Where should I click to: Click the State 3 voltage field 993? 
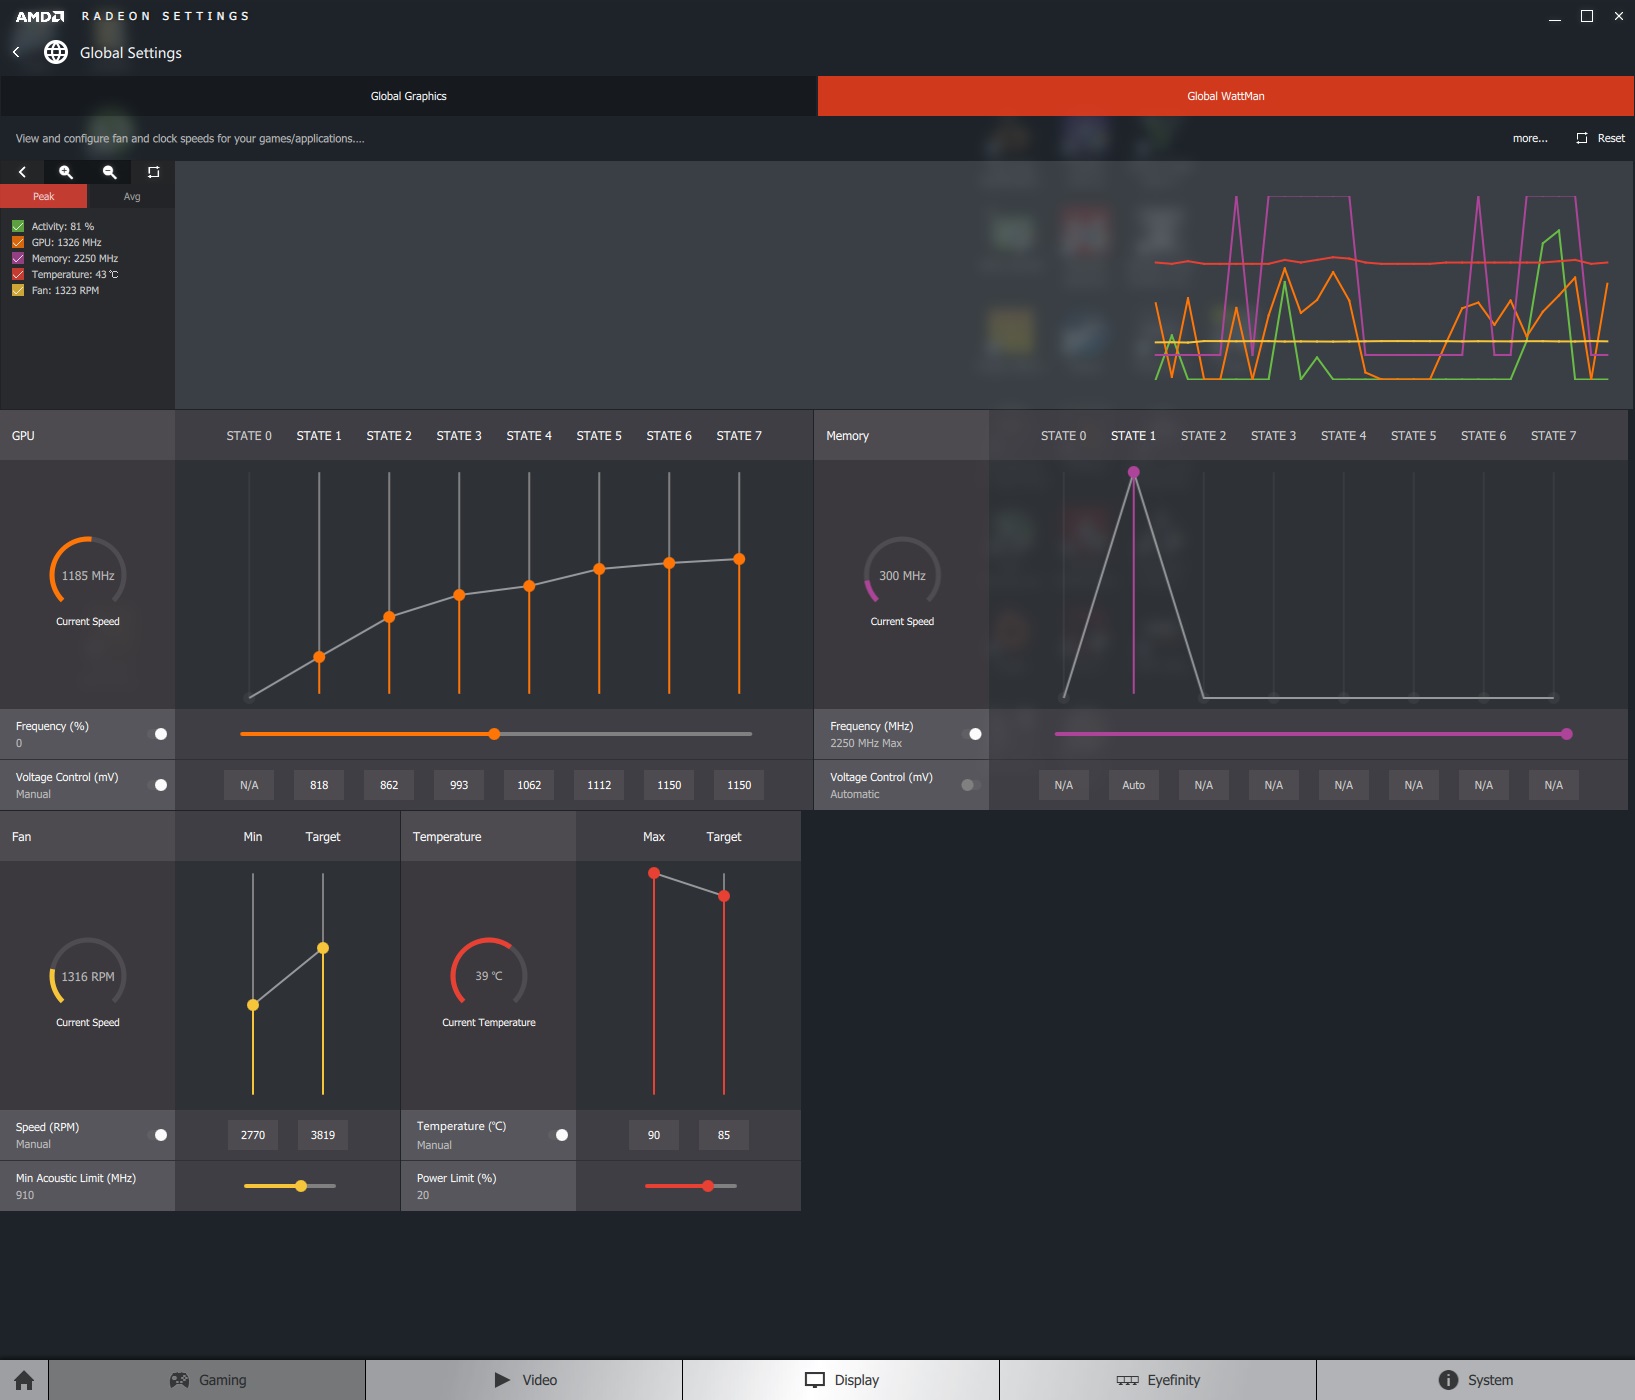(459, 785)
